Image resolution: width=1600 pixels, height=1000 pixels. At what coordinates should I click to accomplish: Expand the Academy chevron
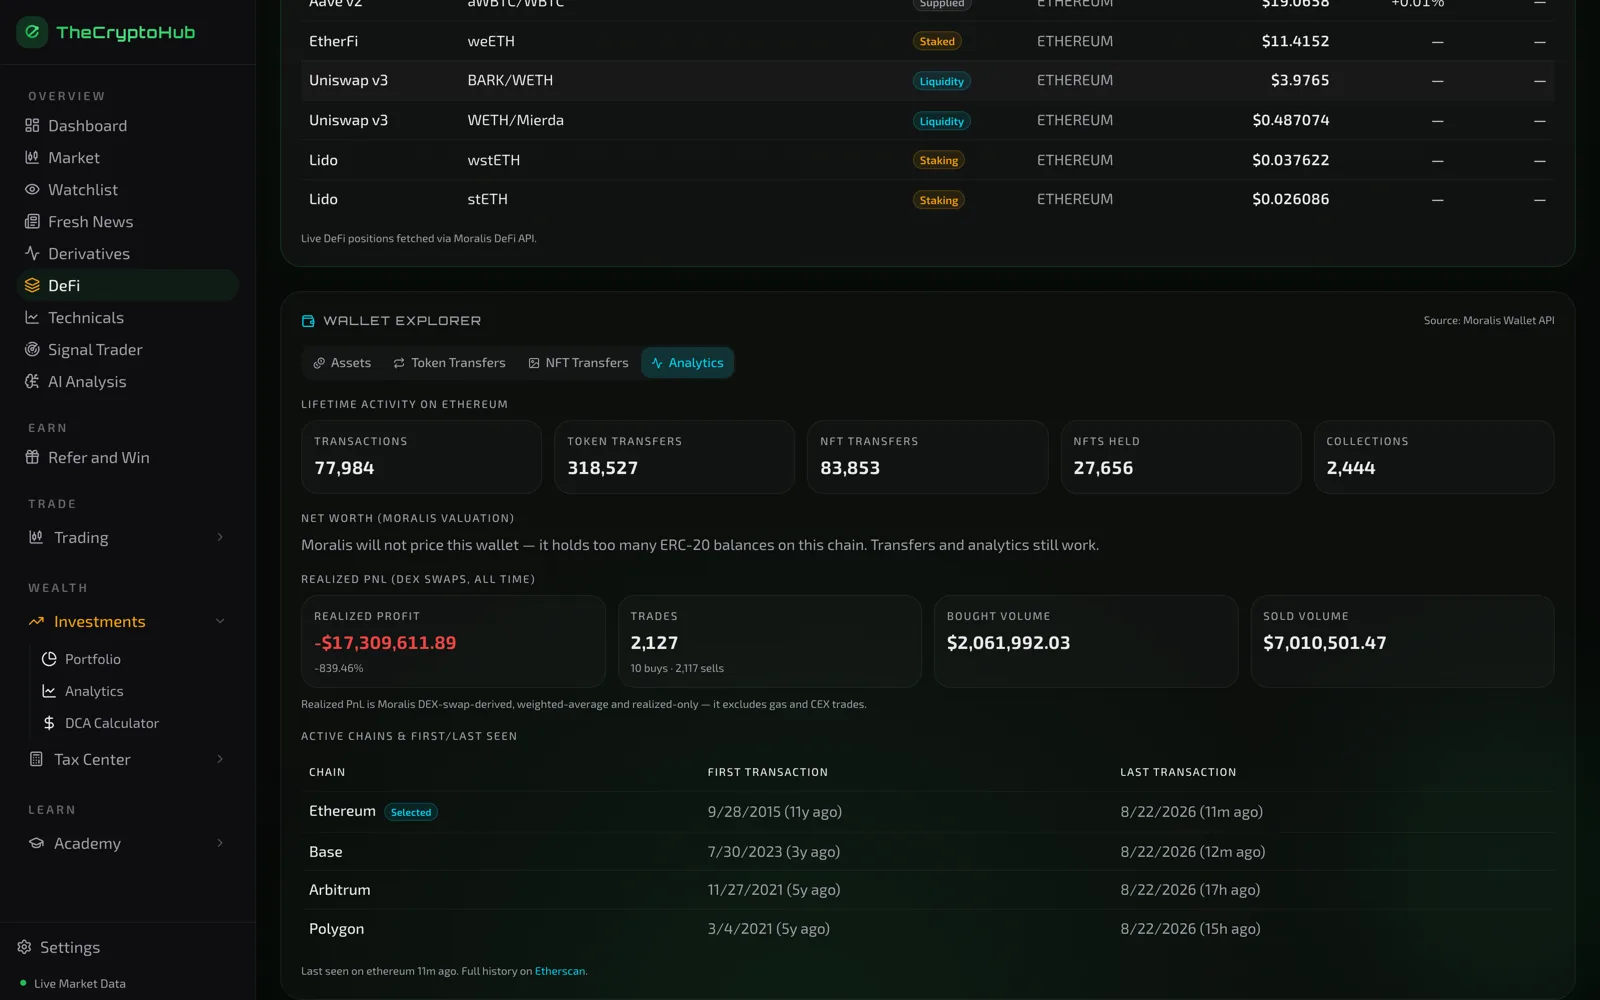[220, 844]
